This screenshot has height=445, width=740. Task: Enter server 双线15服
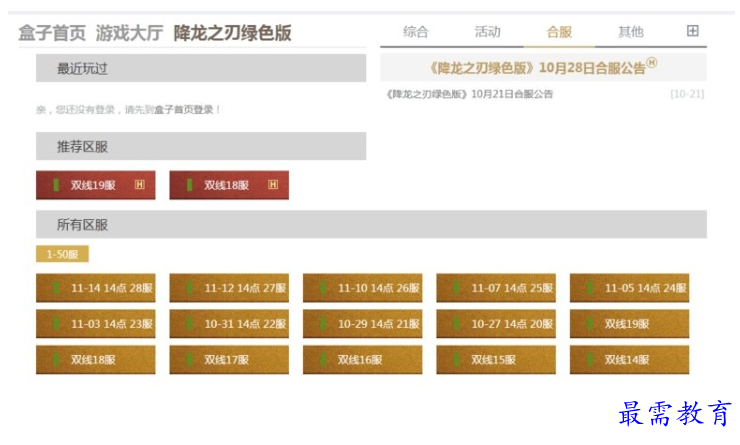(496, 360)
